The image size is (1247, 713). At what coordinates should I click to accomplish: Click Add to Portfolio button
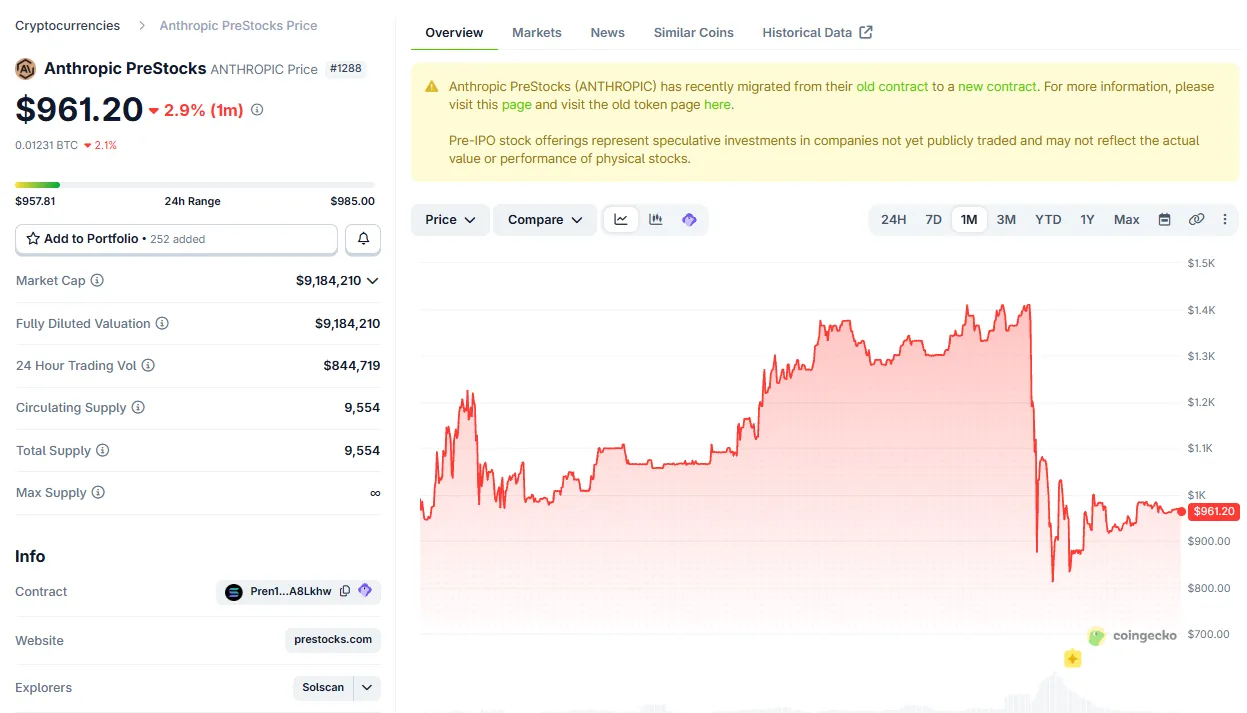(176, 239)
